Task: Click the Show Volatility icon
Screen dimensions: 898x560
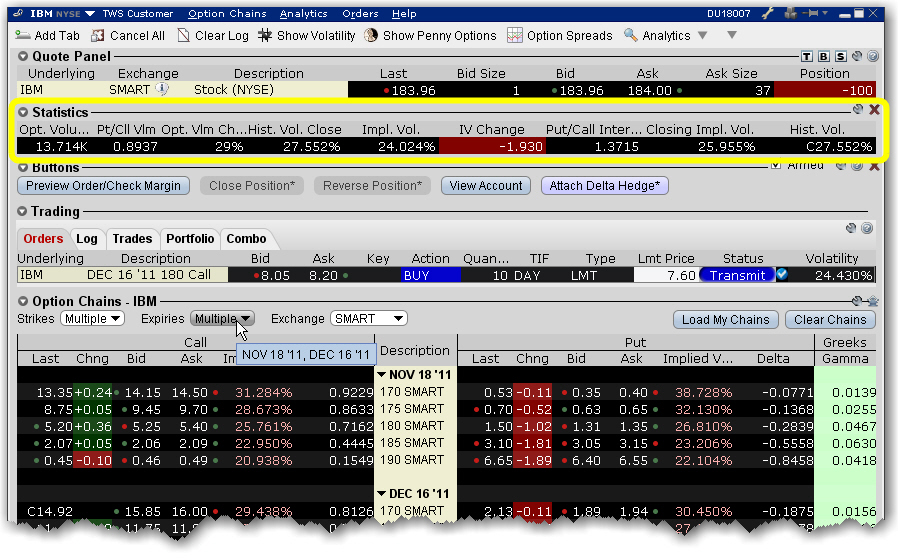Action: (266, 35)
